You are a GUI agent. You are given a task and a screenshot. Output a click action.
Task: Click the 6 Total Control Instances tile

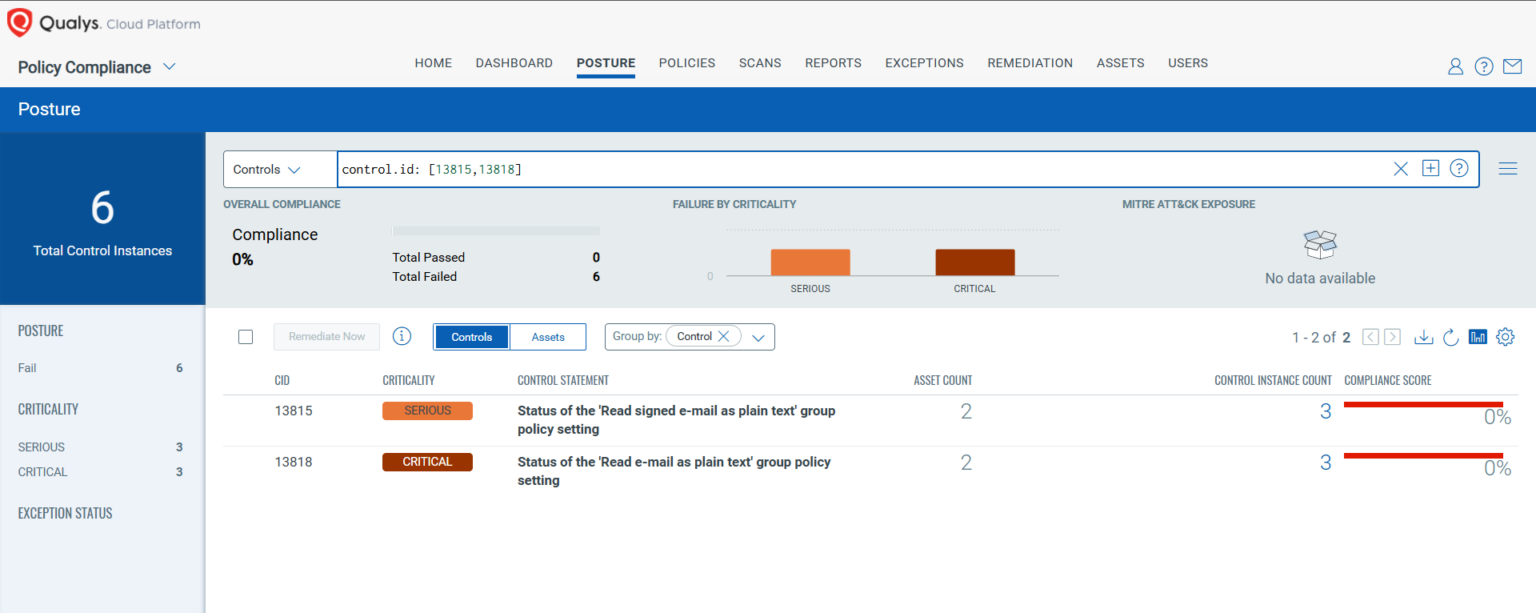click(102, 219)
